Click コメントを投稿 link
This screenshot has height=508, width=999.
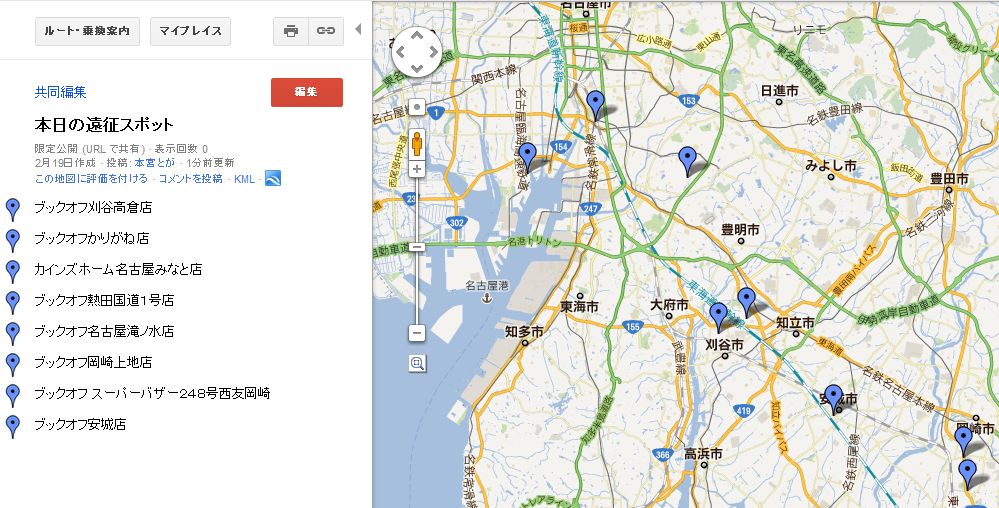(x=190, y=178)
